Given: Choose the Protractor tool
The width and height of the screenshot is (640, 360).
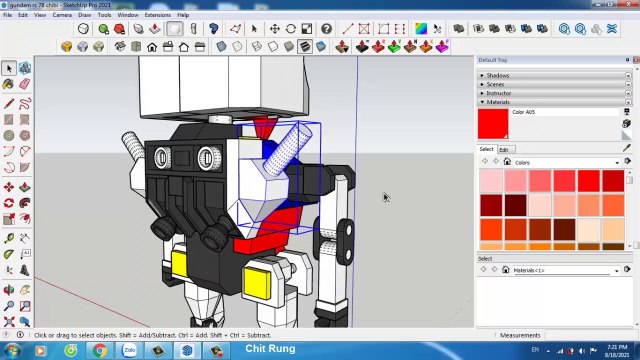Looking at the screenshot, I should tap(9, 254).
